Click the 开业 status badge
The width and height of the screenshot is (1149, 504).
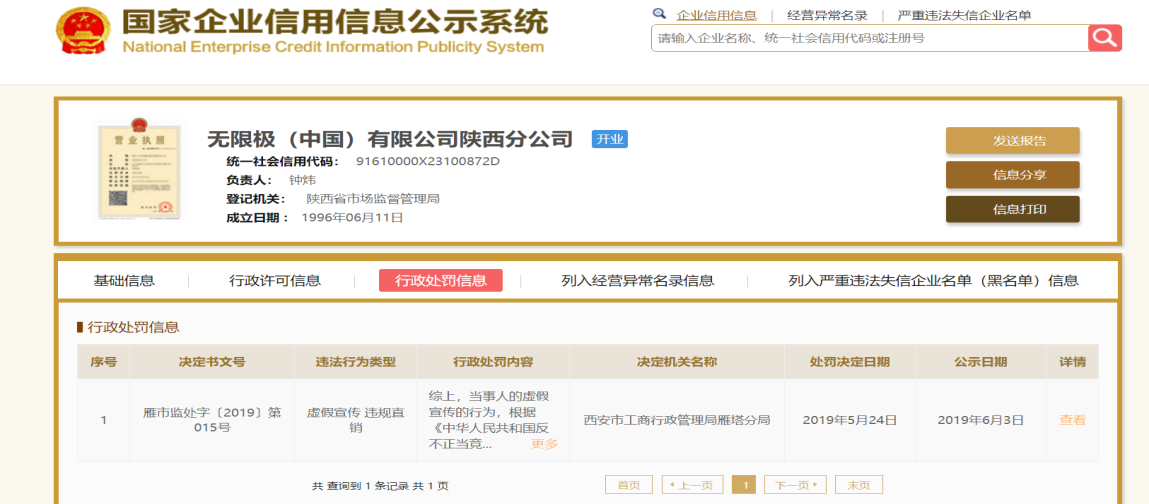(610, 139)
